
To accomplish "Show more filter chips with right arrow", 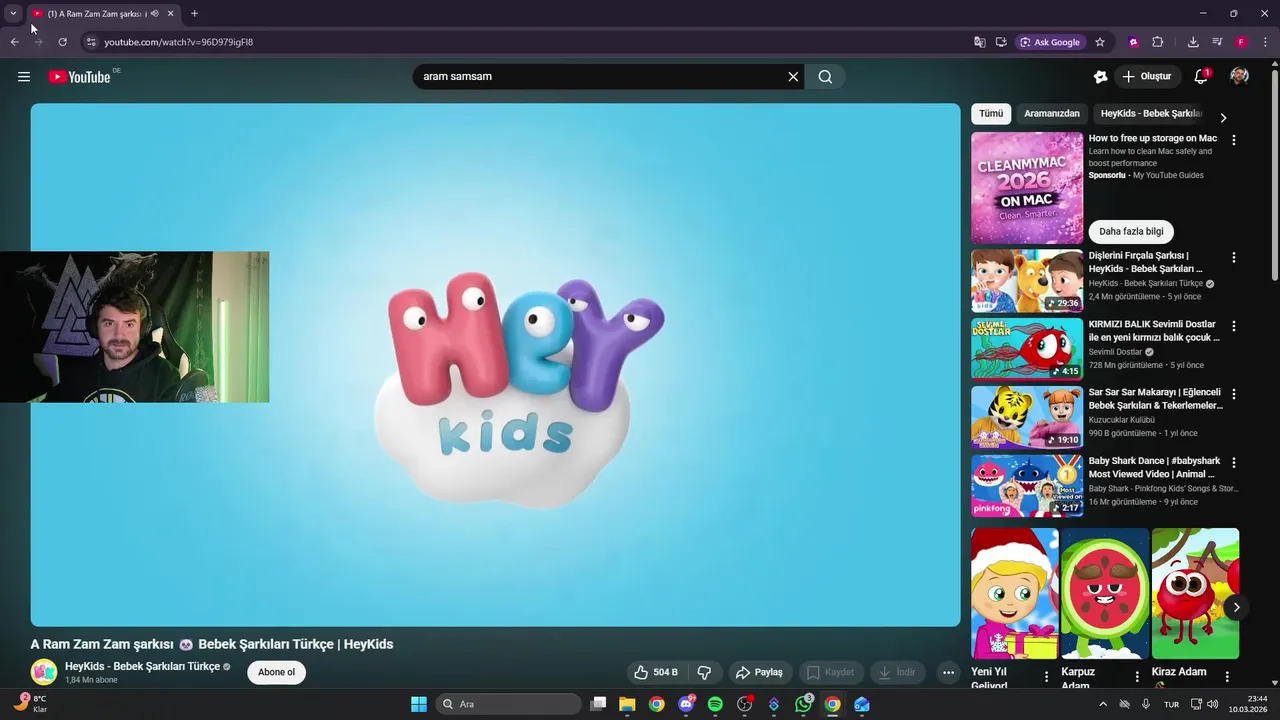I will point(1223,117).
